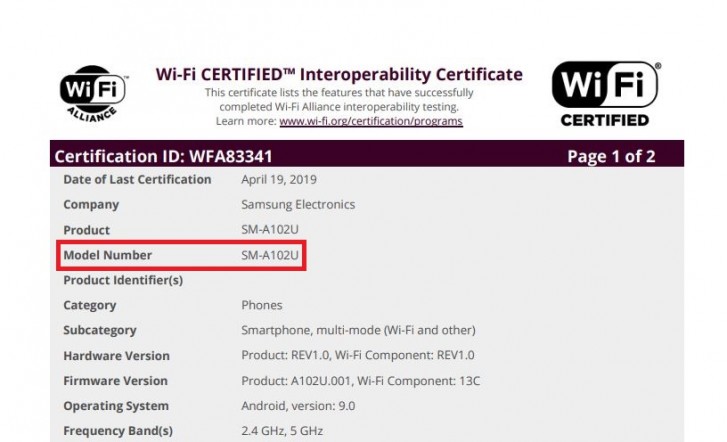Select the Certification ID WFA83341 header
The height and width of the screenshot is (442, 727).
(163, 156)
